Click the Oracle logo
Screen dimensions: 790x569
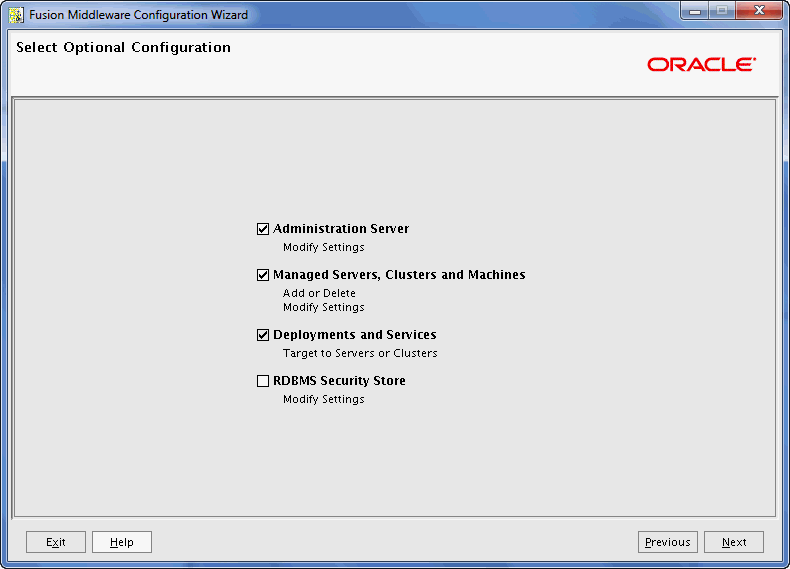click(701, 65)
